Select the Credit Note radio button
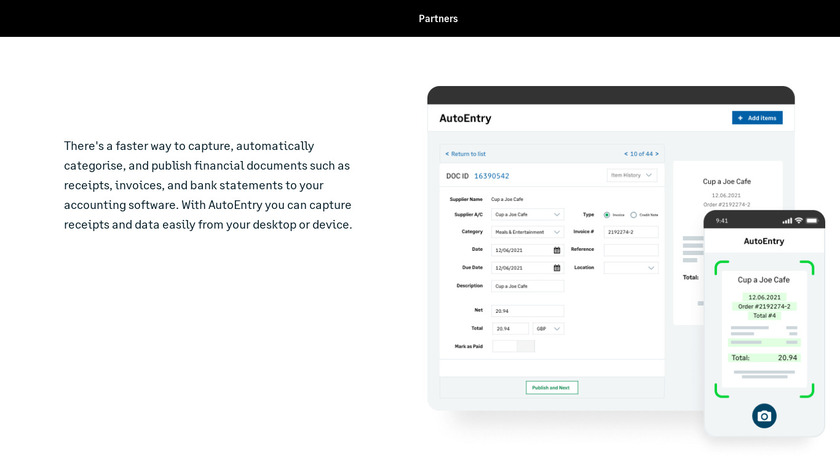The image size is (840, 472). [x=633, y=215]
